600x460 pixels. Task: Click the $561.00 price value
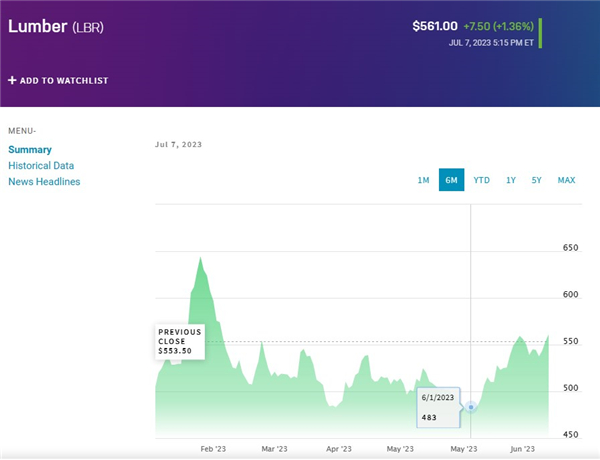point(434,26)
